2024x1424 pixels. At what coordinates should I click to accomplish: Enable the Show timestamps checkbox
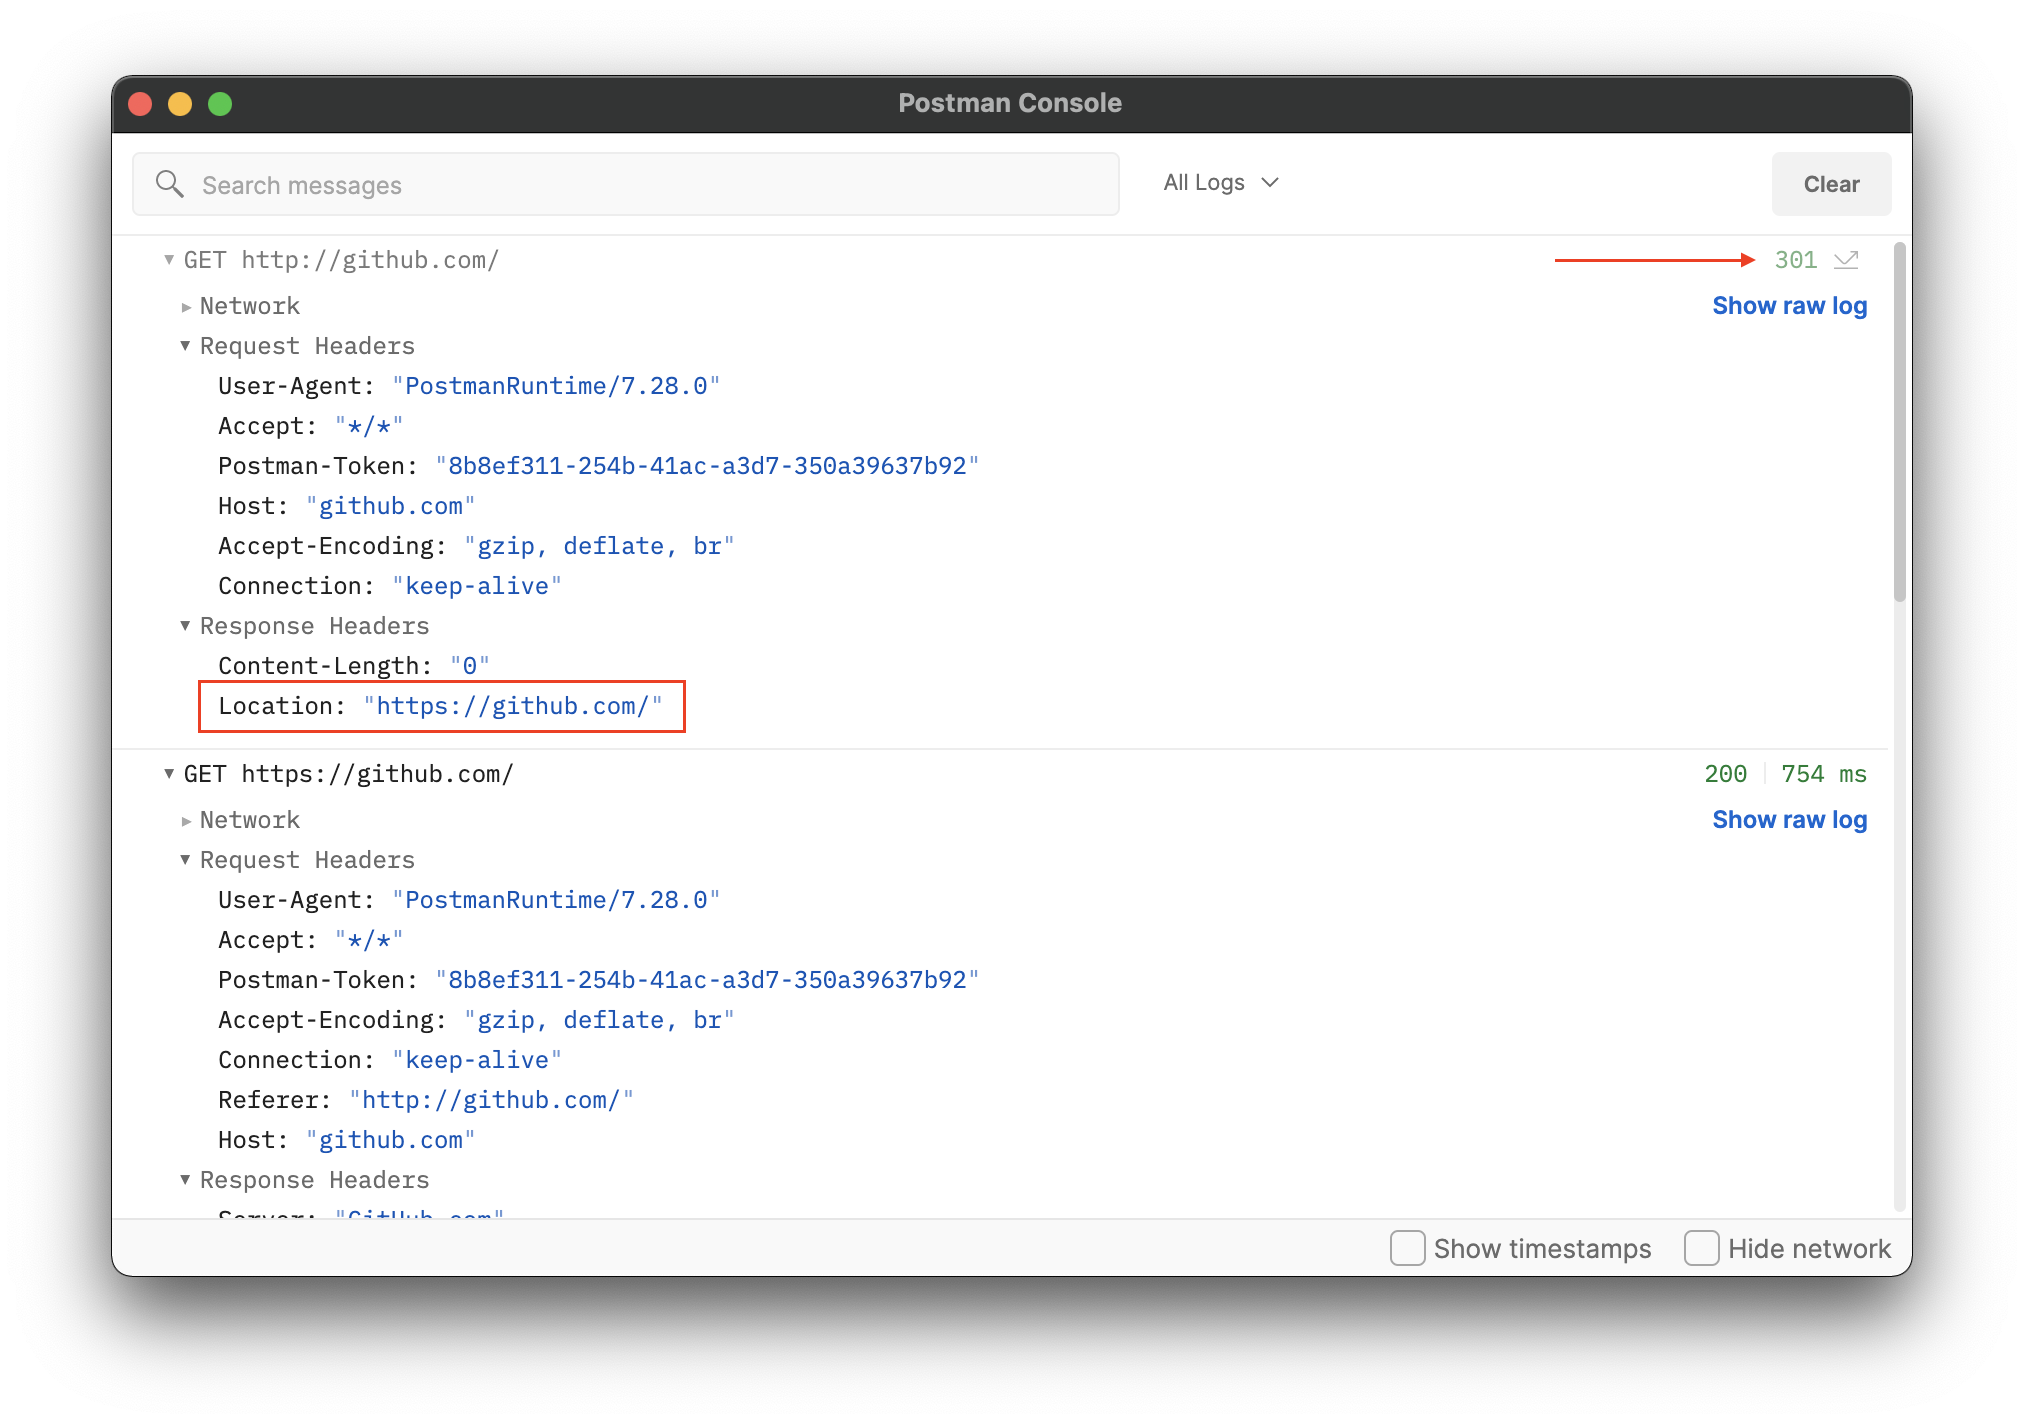tap(1408, 1248)
